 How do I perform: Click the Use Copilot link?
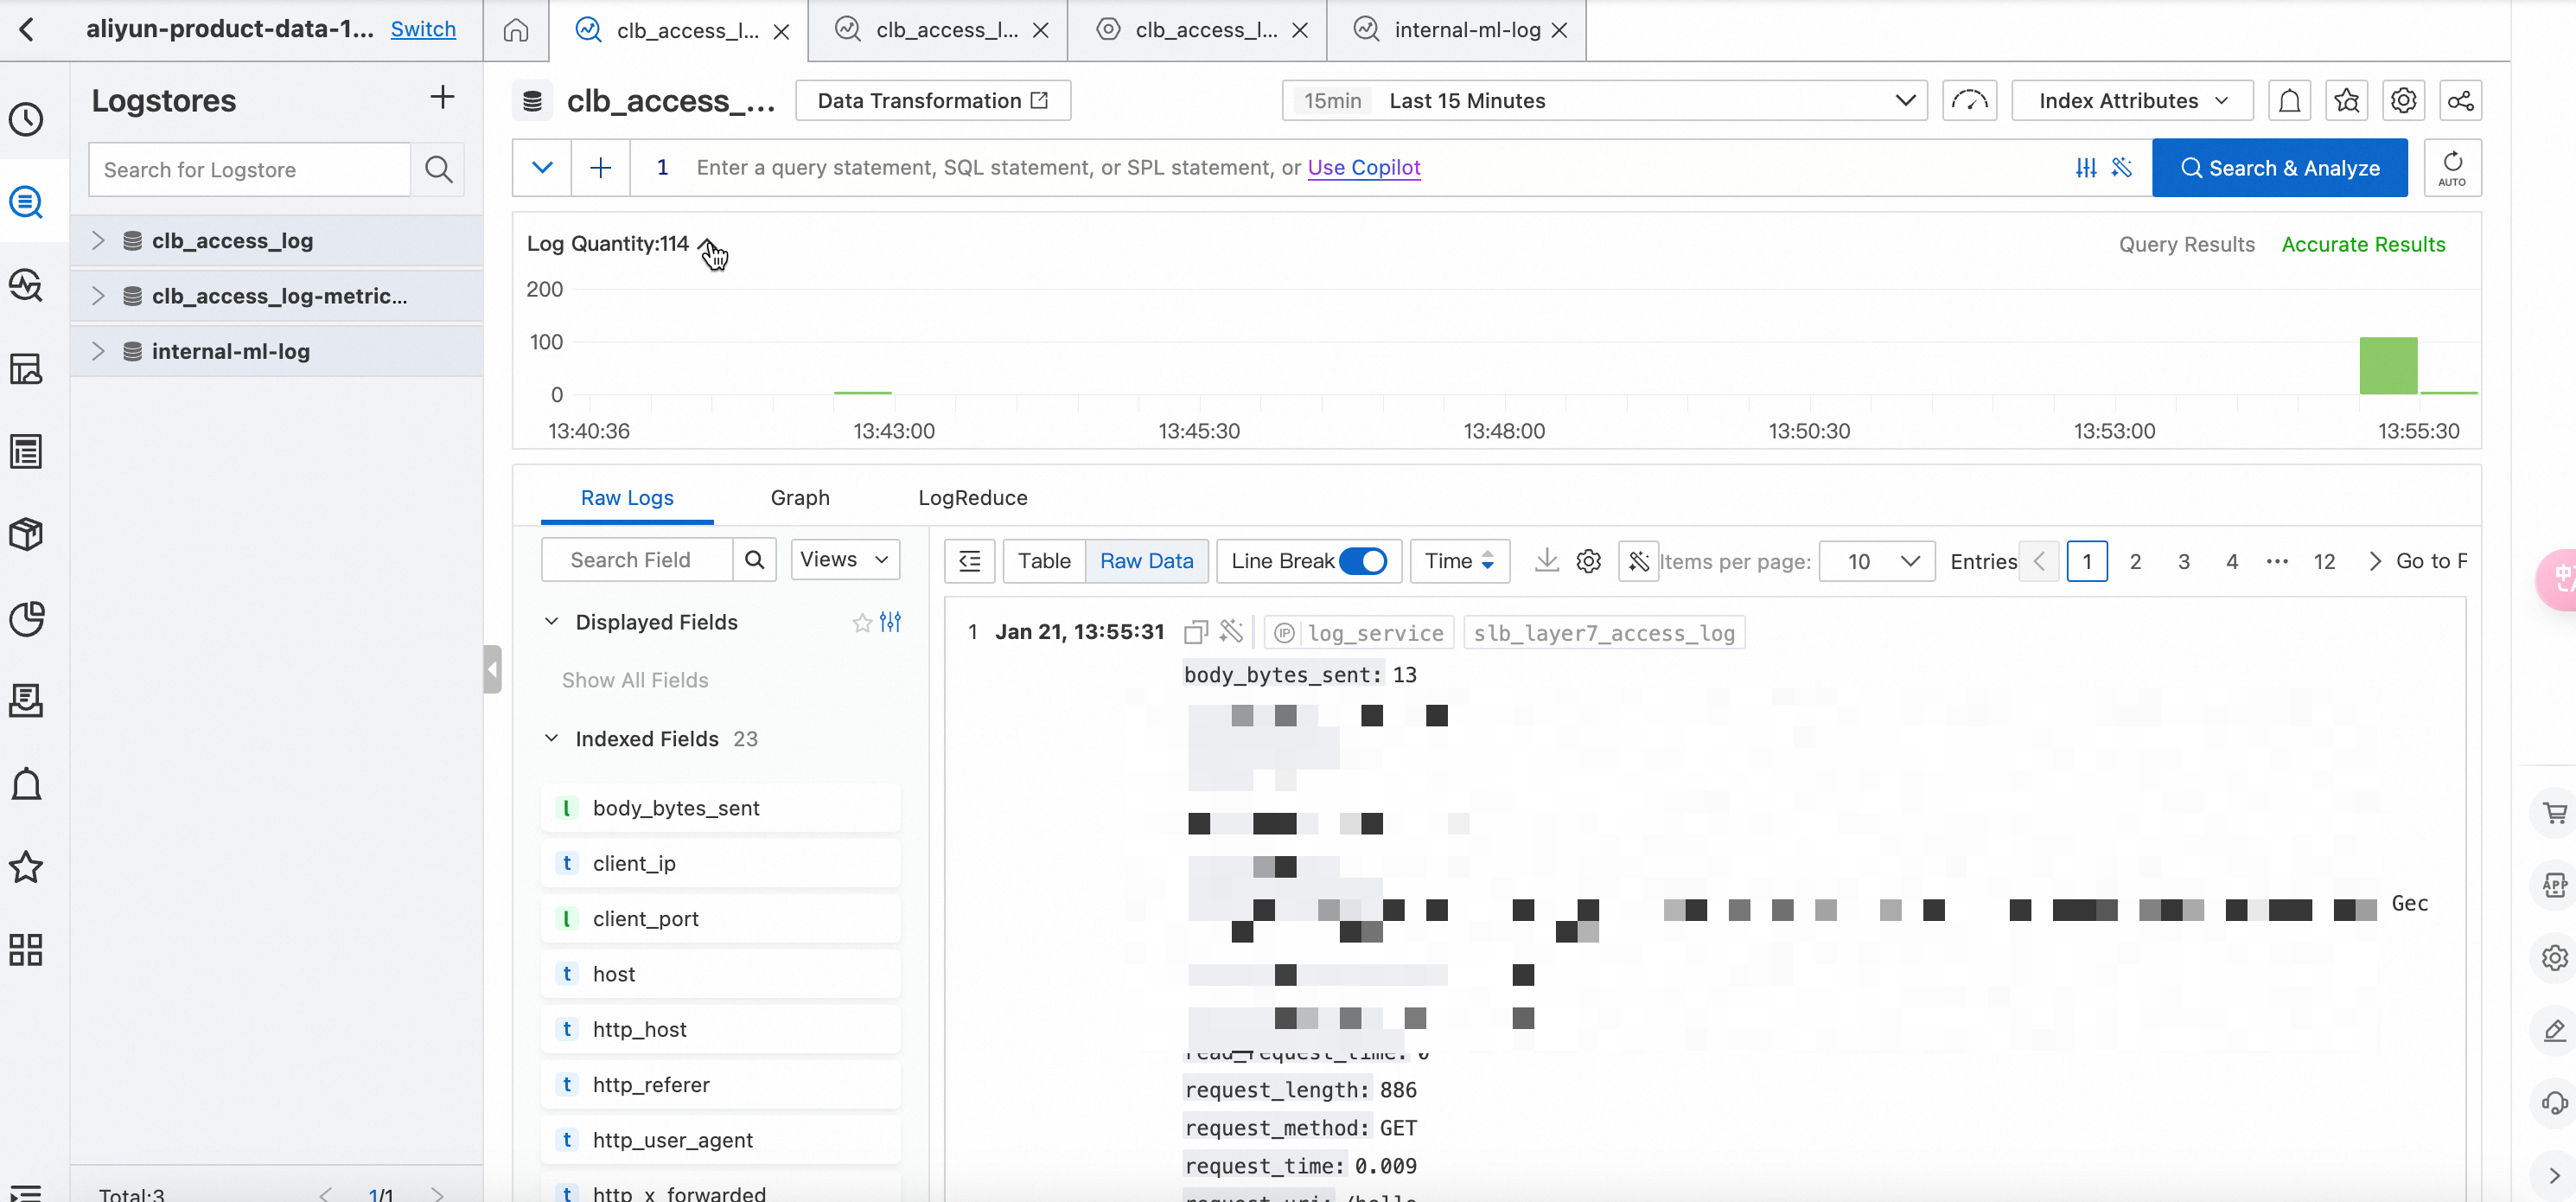[x=1363, y=167]
